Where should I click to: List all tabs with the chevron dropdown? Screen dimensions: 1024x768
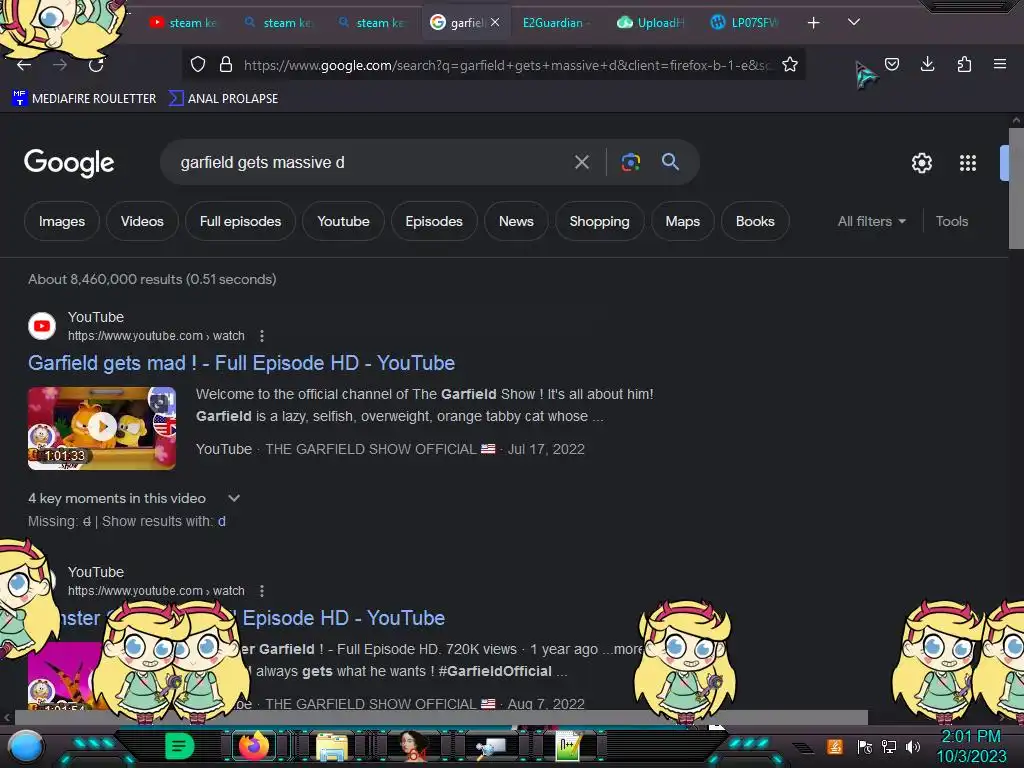point(854,22)
